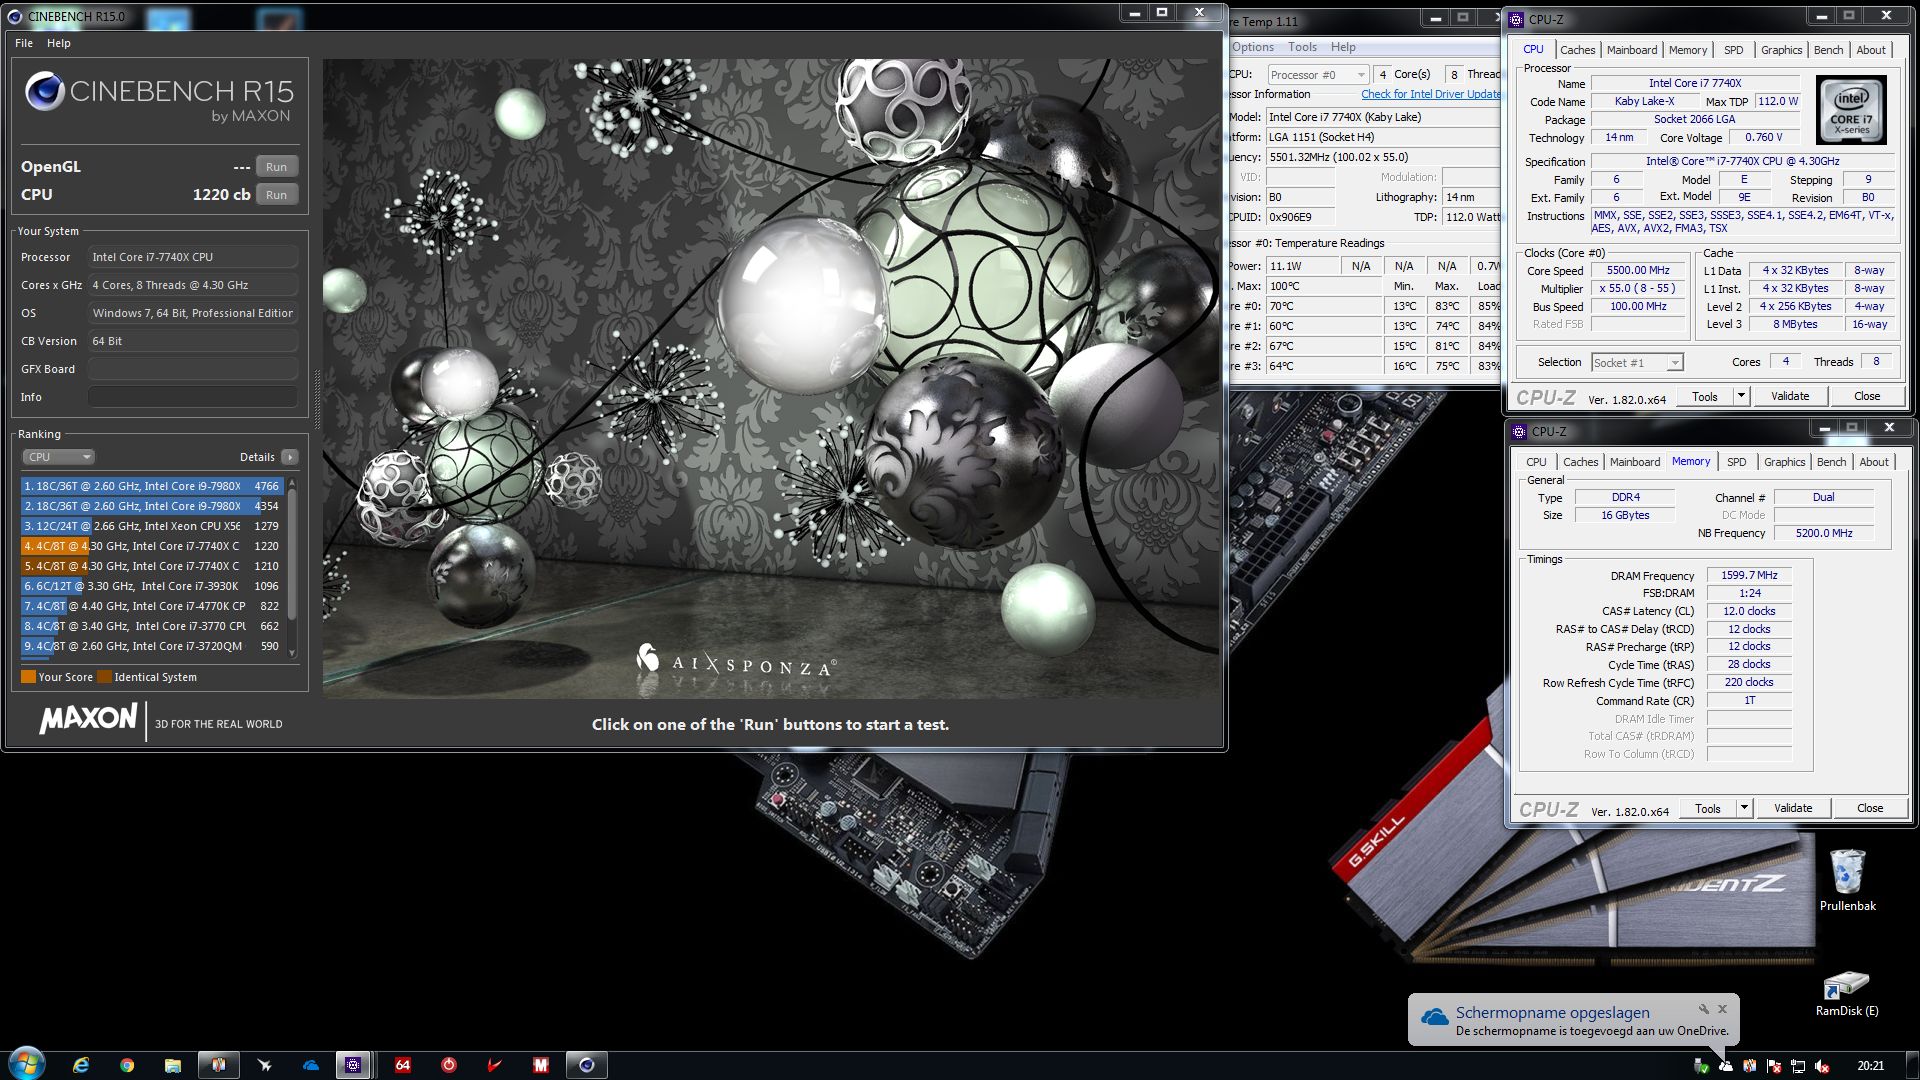Image resolution: width=1920 pixels, height=1080 pixels.
Task: Open Tools dropdown arrow in top CPU-Z
Action: (1740, 397)
